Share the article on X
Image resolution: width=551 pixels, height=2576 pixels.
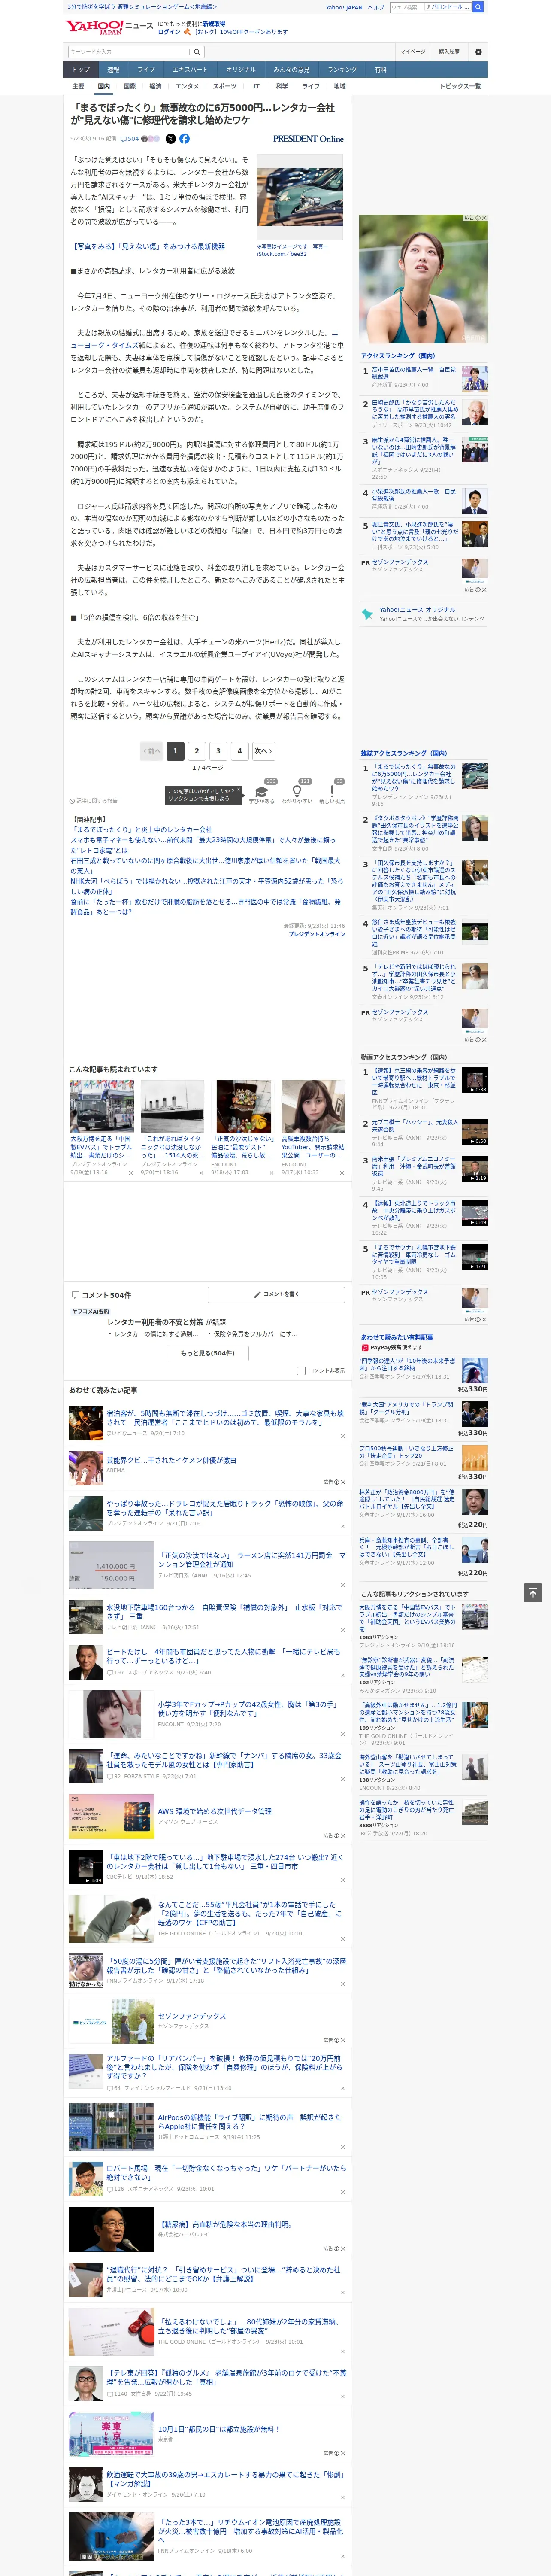tap(170, 139)
